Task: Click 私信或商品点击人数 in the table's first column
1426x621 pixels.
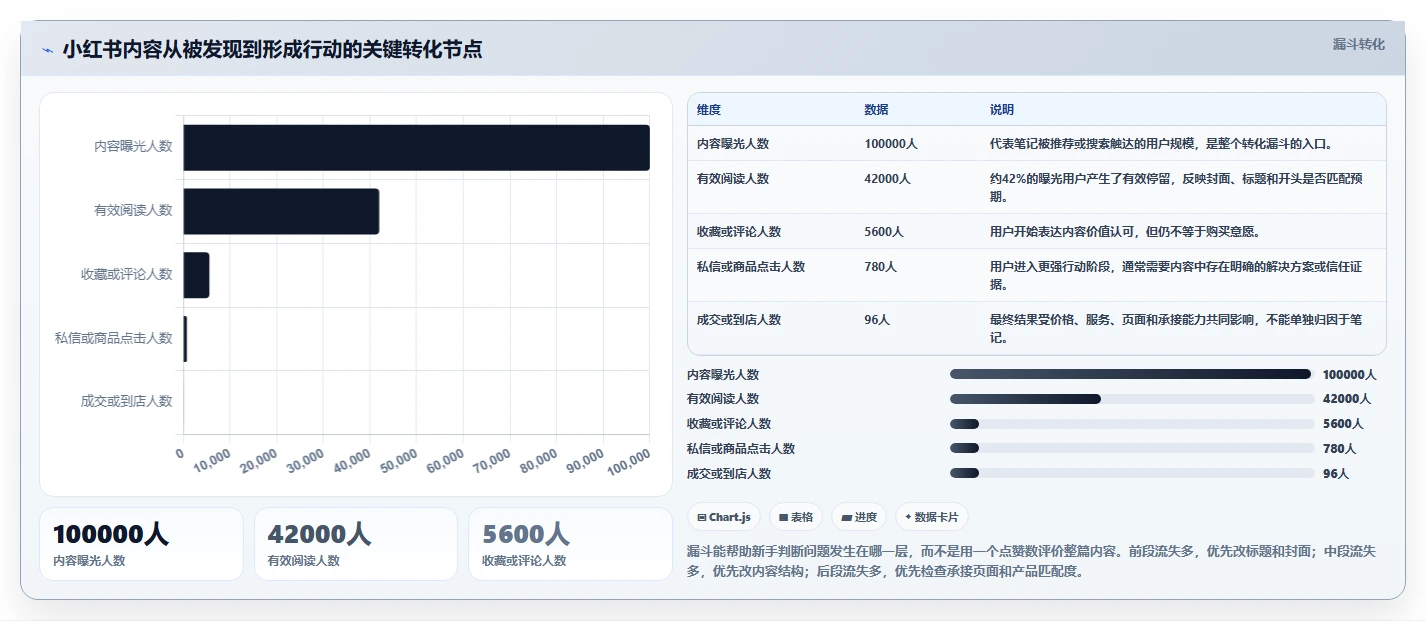Action: 751,267
